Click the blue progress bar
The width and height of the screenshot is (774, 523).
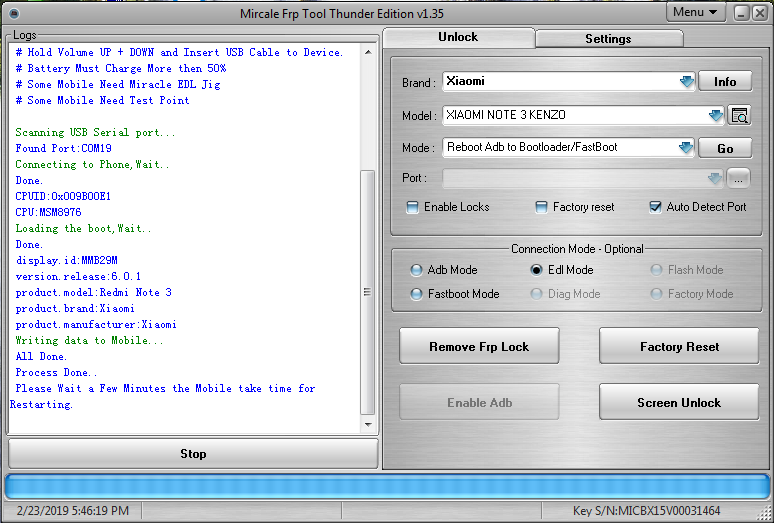(x=387, y=486)
